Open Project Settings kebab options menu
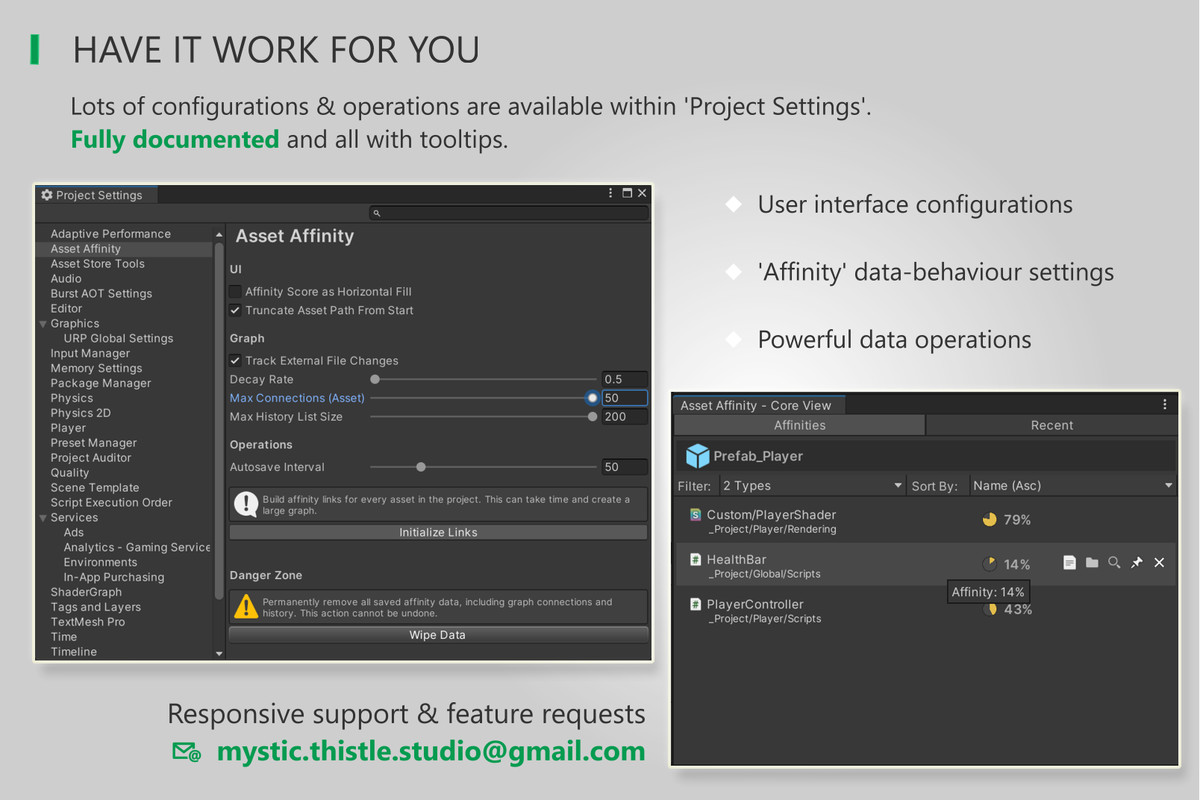This screenshot has width=1200, height=800. pyautogui.click(x=610, y=193)
